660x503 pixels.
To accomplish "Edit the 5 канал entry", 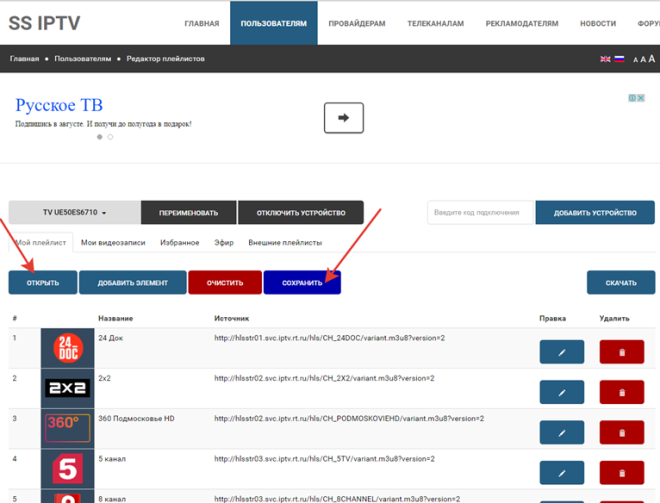I will (x=562, y=473).
